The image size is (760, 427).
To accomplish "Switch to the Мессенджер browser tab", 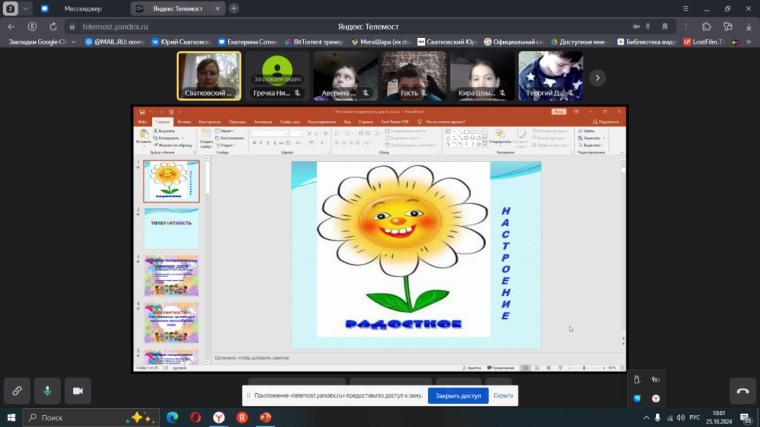I will coord(82,9).
